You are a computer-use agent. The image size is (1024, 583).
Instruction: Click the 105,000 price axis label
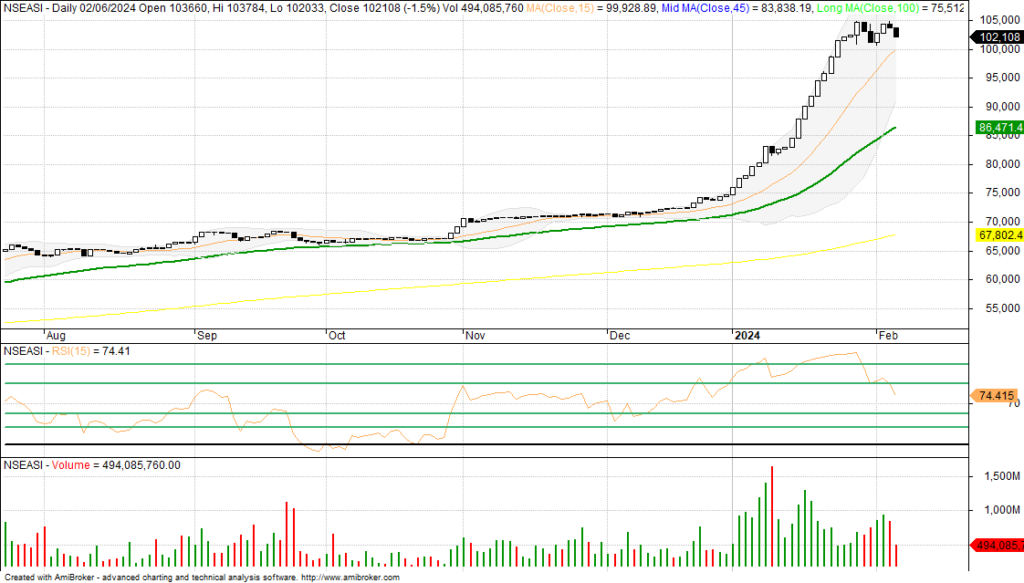tap(1000, 20)
